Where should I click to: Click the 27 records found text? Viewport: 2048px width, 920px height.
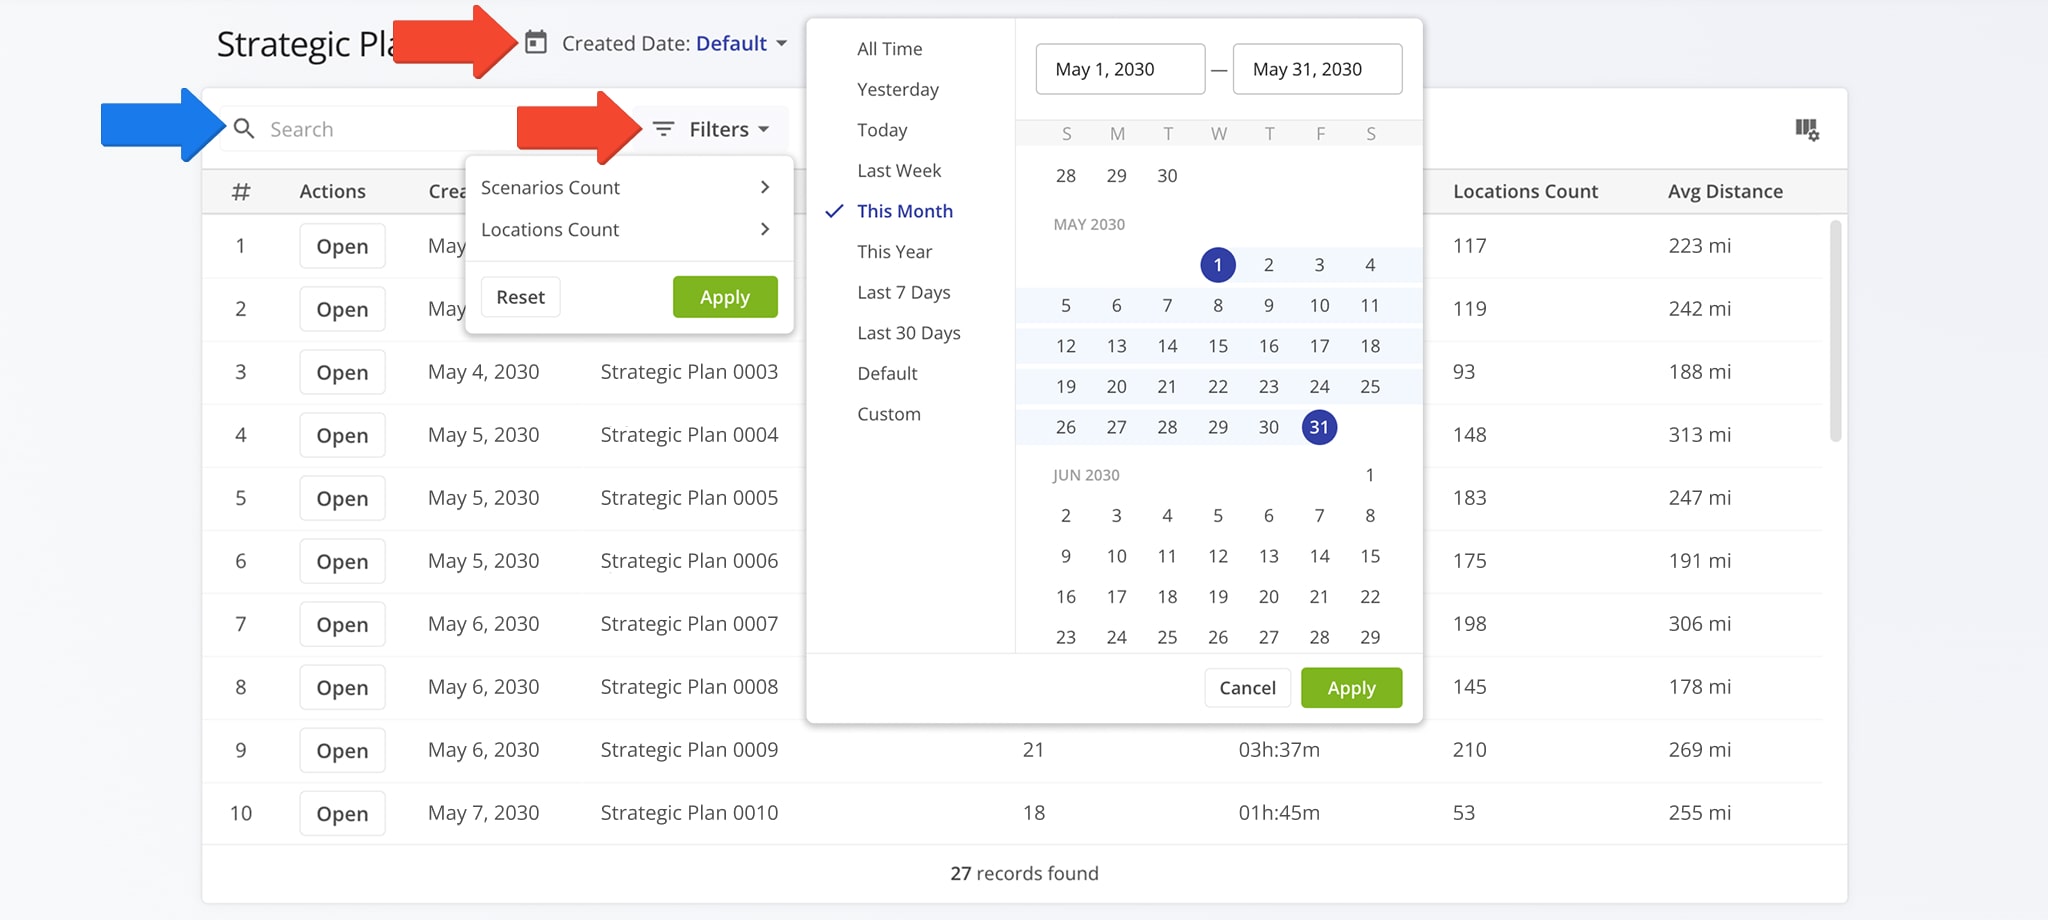click(x=1024, y=874)
